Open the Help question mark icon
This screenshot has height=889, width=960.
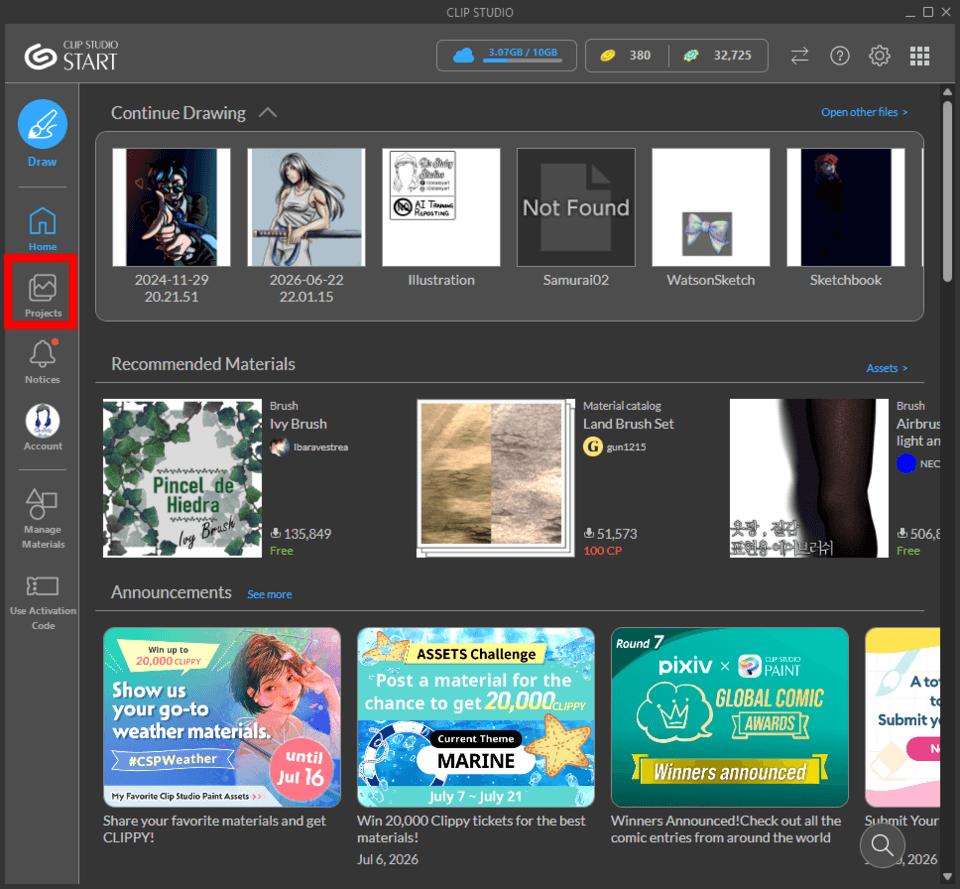pos(839,56)
